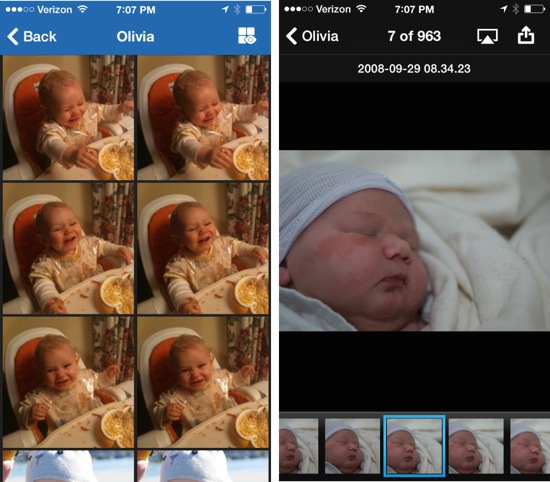Tap the Olivia back button in the right screen
Screen dimensions: 550x482
point(312,36)
